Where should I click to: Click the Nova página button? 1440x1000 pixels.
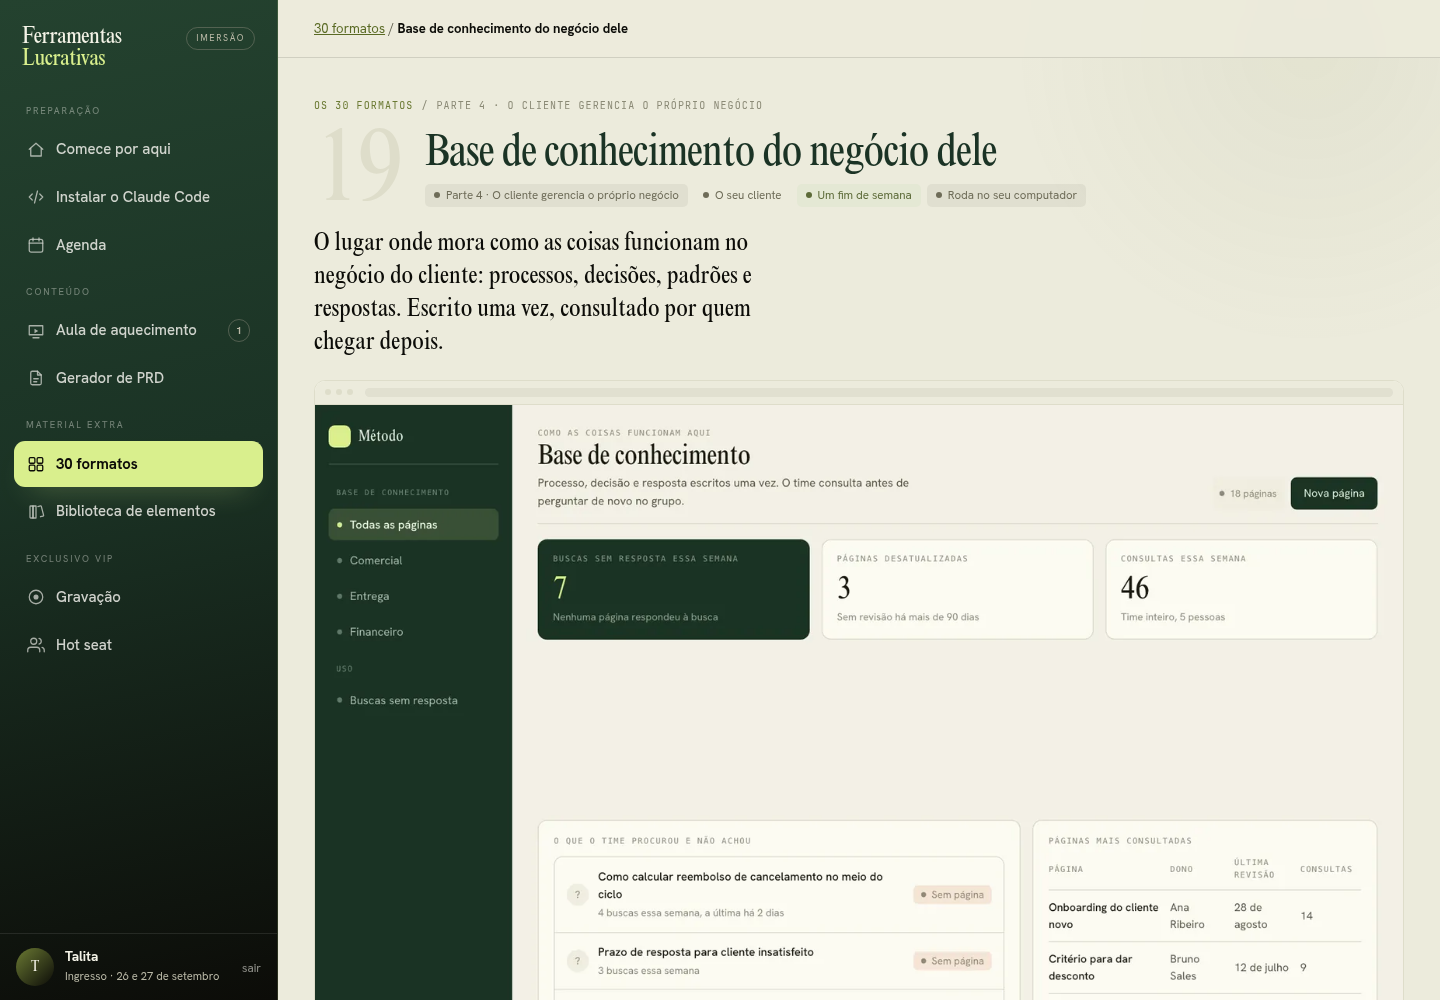click(x=1333, y=493)
